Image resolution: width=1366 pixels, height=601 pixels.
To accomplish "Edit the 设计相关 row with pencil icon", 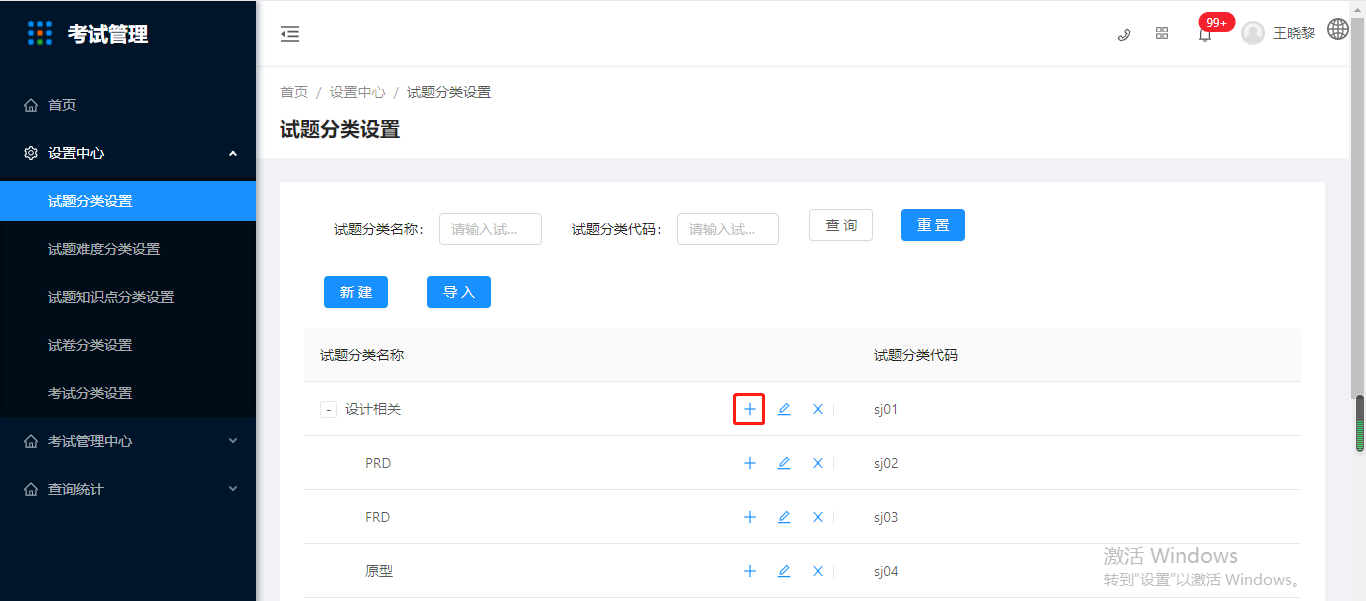I will tap(784, 409).
